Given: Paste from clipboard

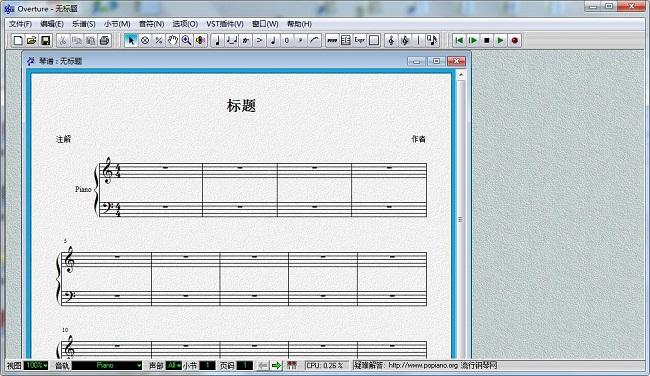Looking at the screenshot, I should [x=90, y=40].
